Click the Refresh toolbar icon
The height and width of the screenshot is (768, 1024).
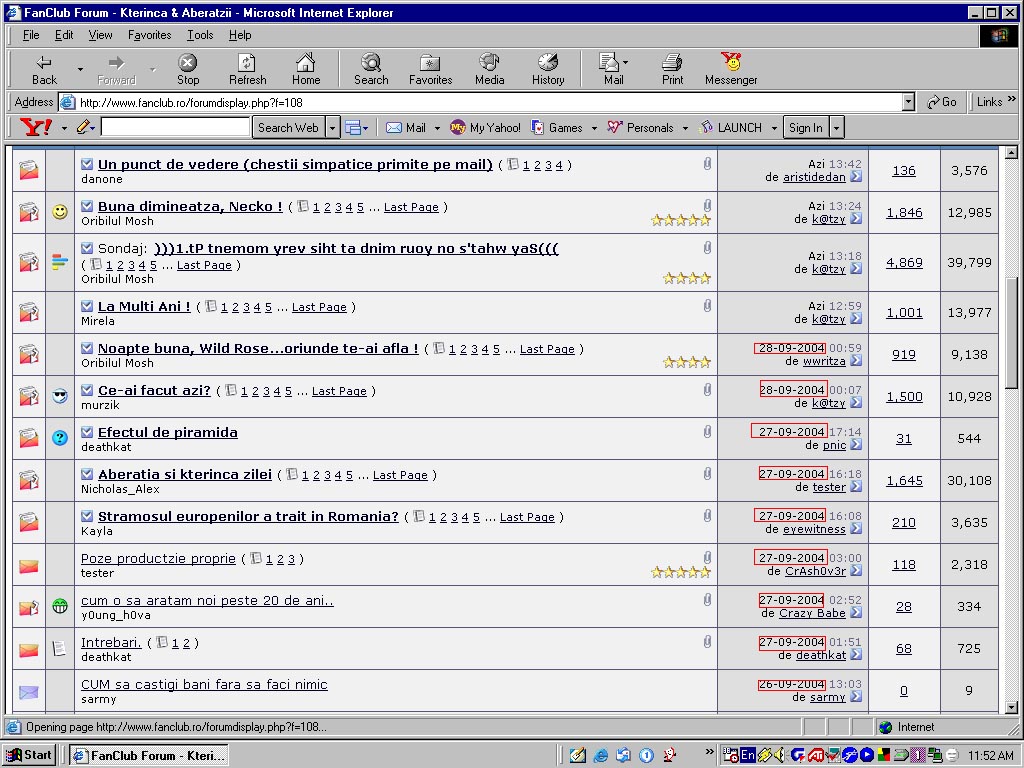[x=247, y=68]
